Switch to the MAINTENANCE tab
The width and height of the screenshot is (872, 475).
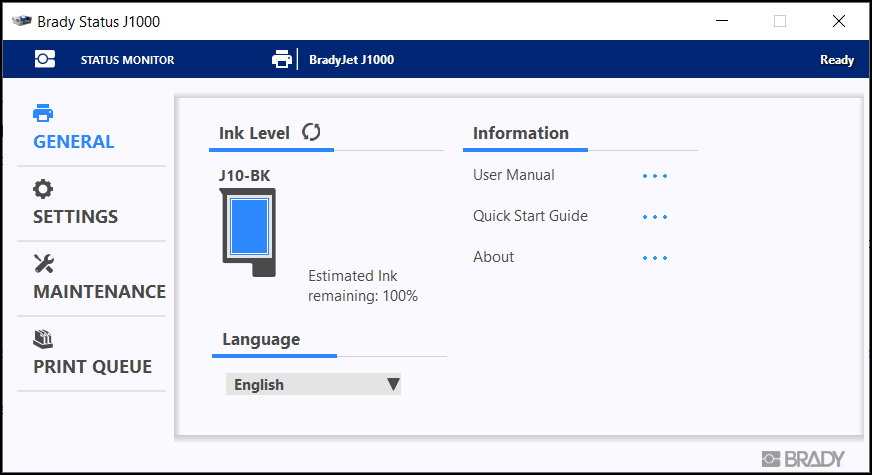[x=100, y=292]
